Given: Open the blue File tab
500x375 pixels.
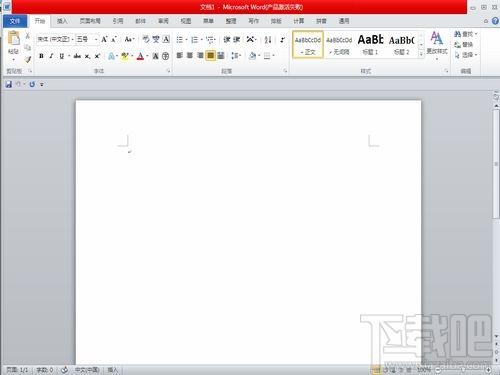Looking at the screenshot, I should click(15, 21).
